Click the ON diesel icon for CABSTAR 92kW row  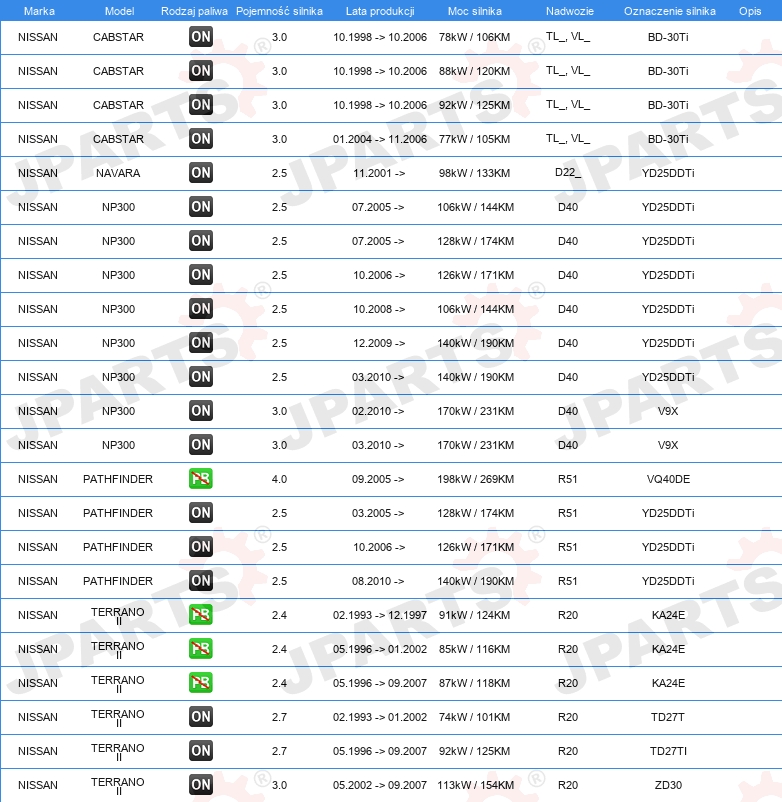(200, 105)
